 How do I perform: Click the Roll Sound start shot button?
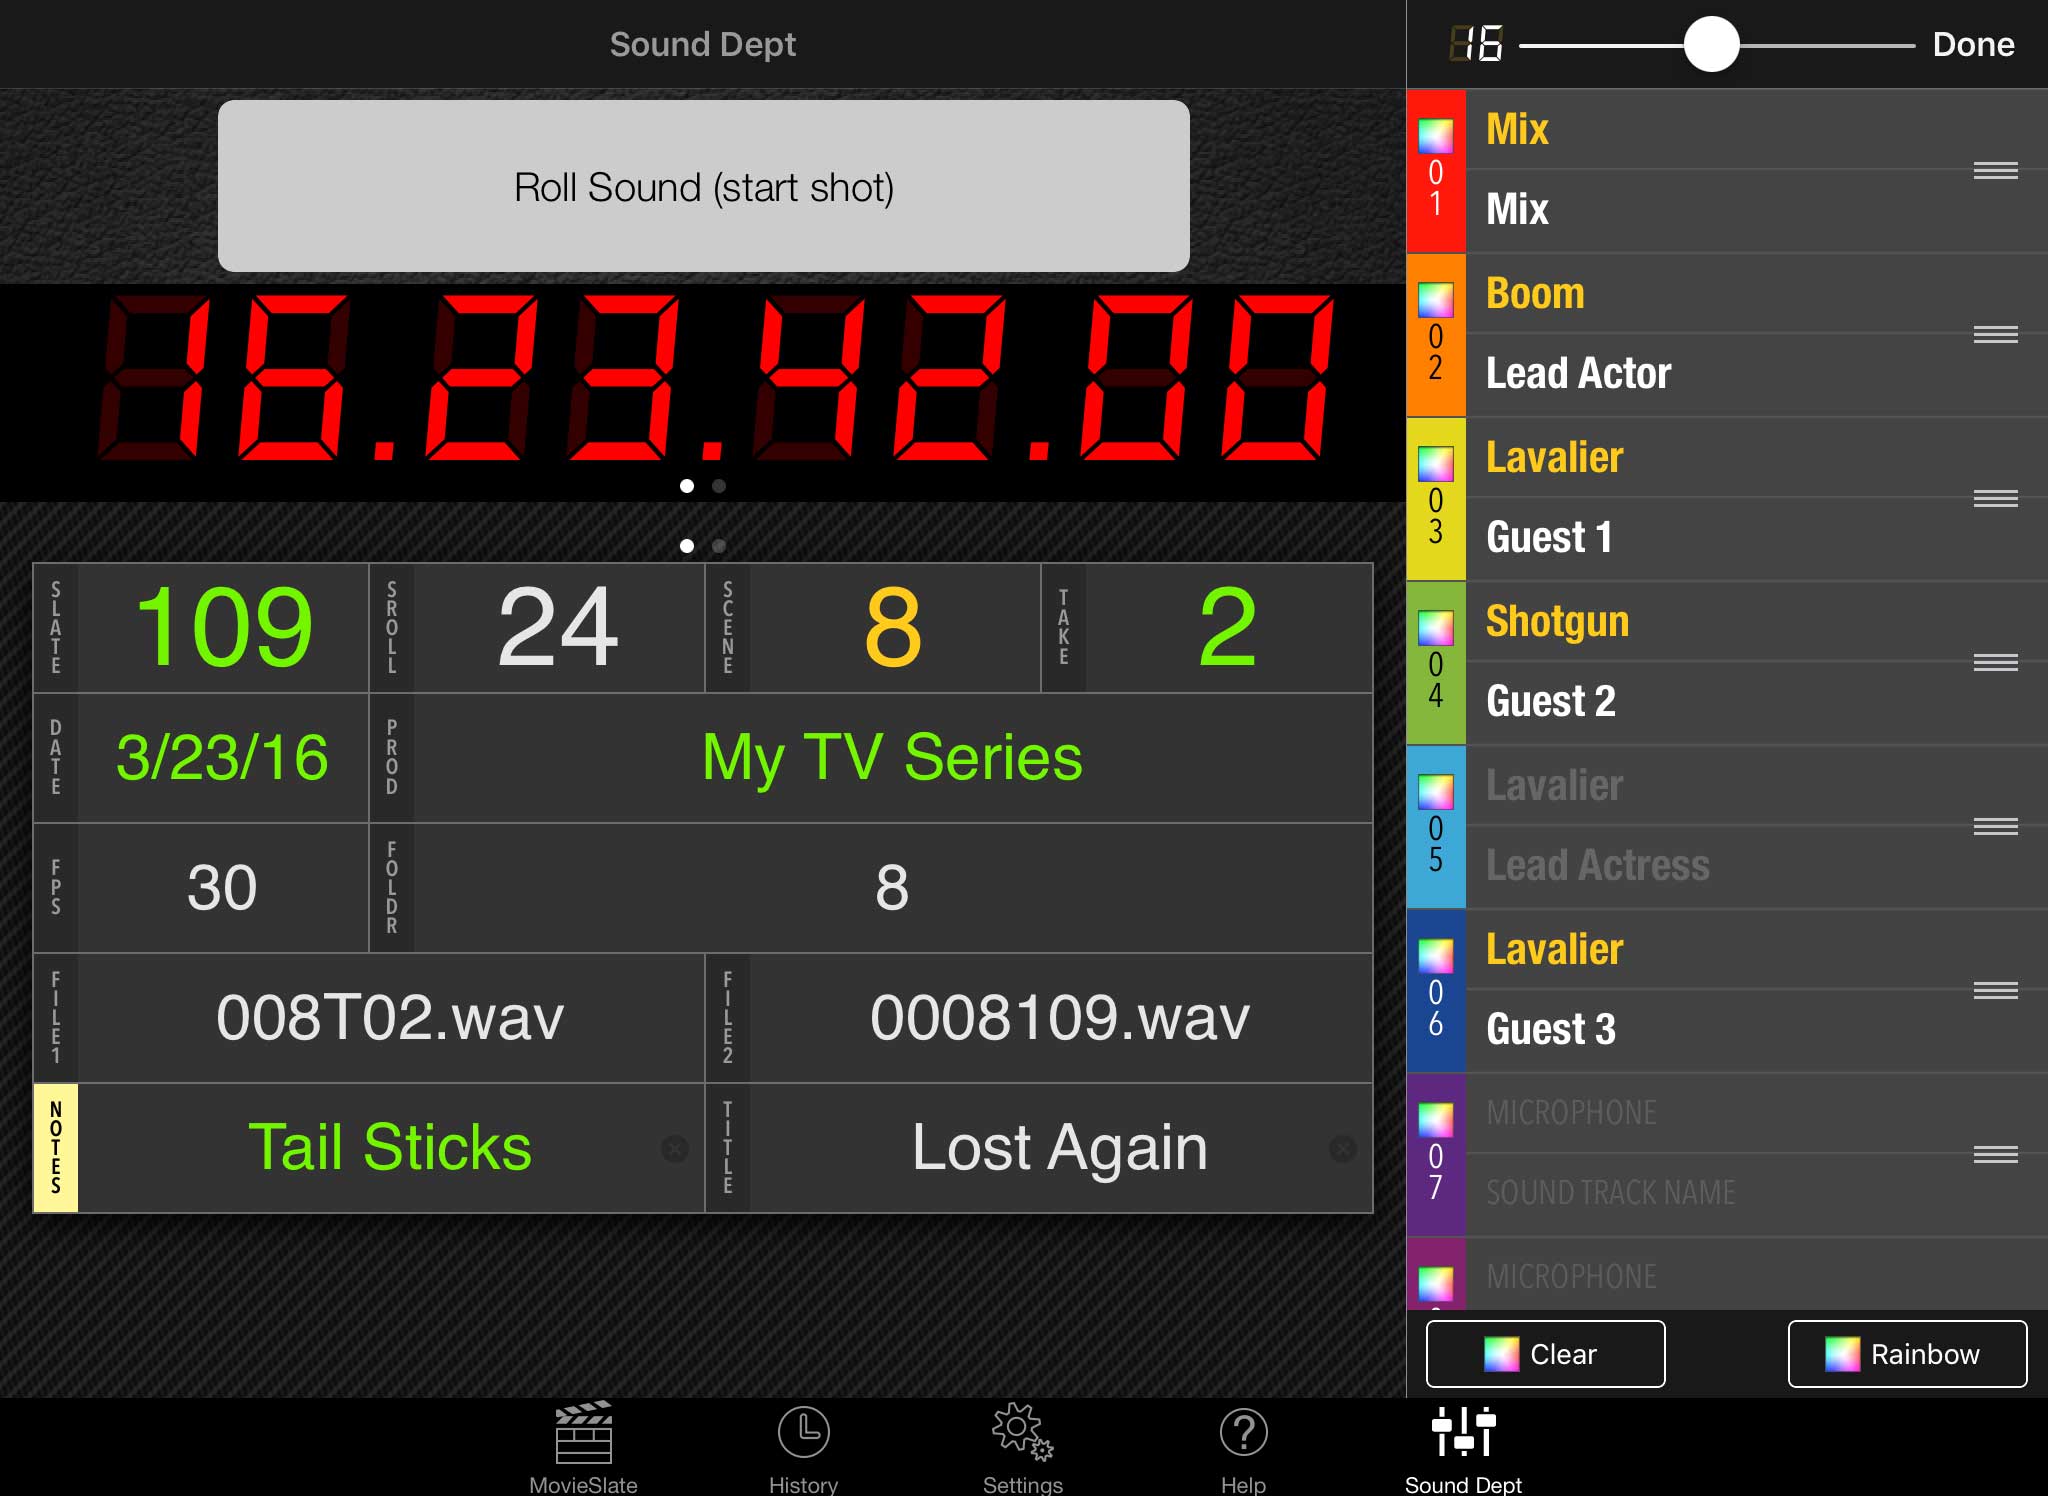708,186
